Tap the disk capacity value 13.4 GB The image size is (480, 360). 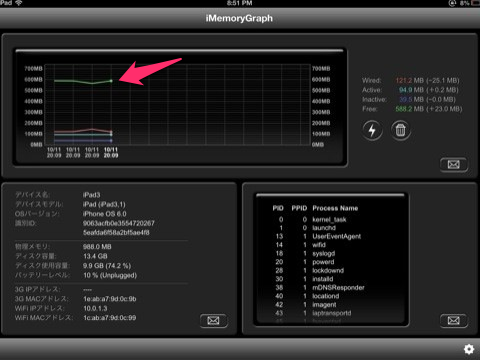(x=95, y=256)
